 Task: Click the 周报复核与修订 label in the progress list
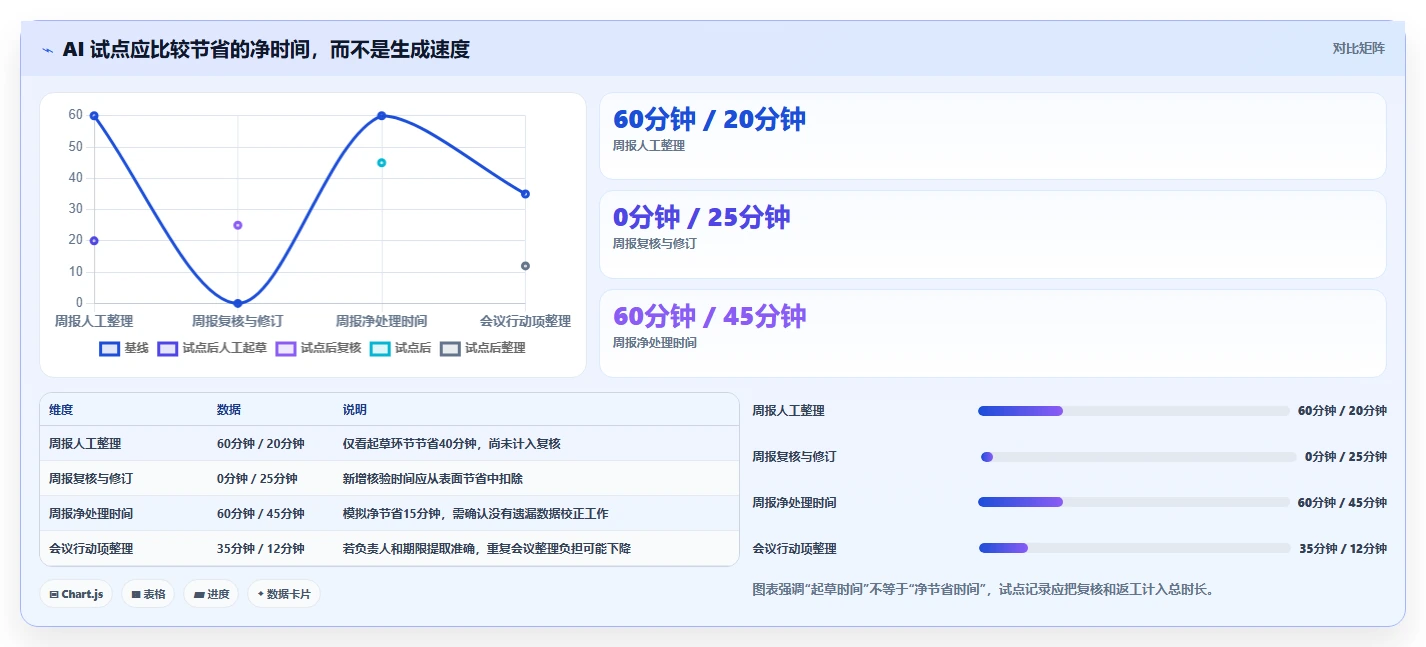point(795,457)
